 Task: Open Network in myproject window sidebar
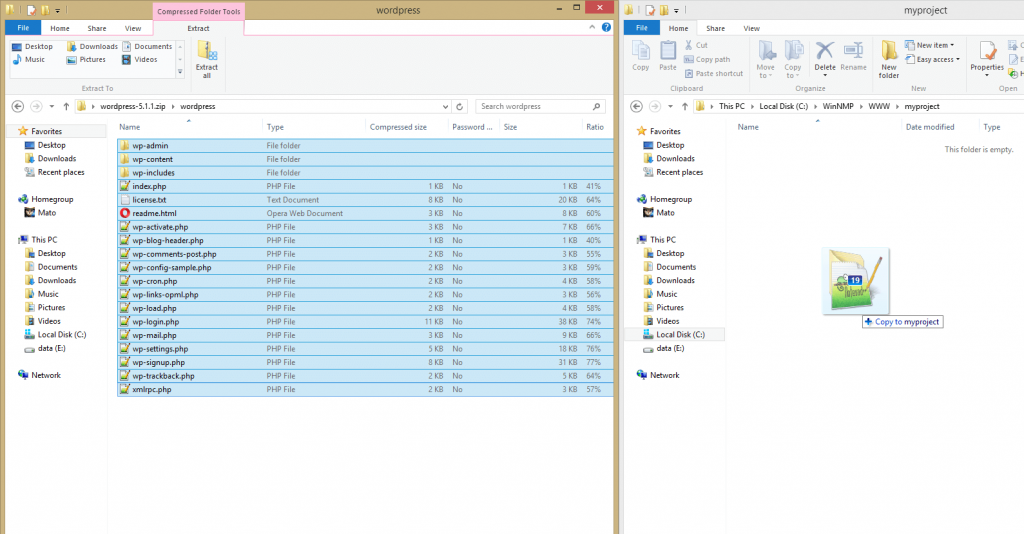pyautogui.click(x=658, y=375)
